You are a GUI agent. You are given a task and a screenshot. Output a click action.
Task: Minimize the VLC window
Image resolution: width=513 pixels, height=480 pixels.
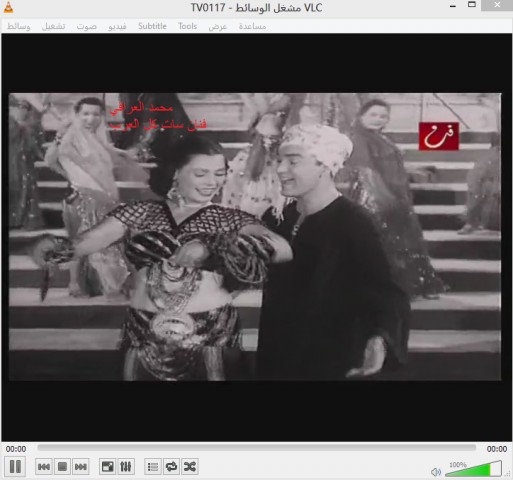point(453,6)
